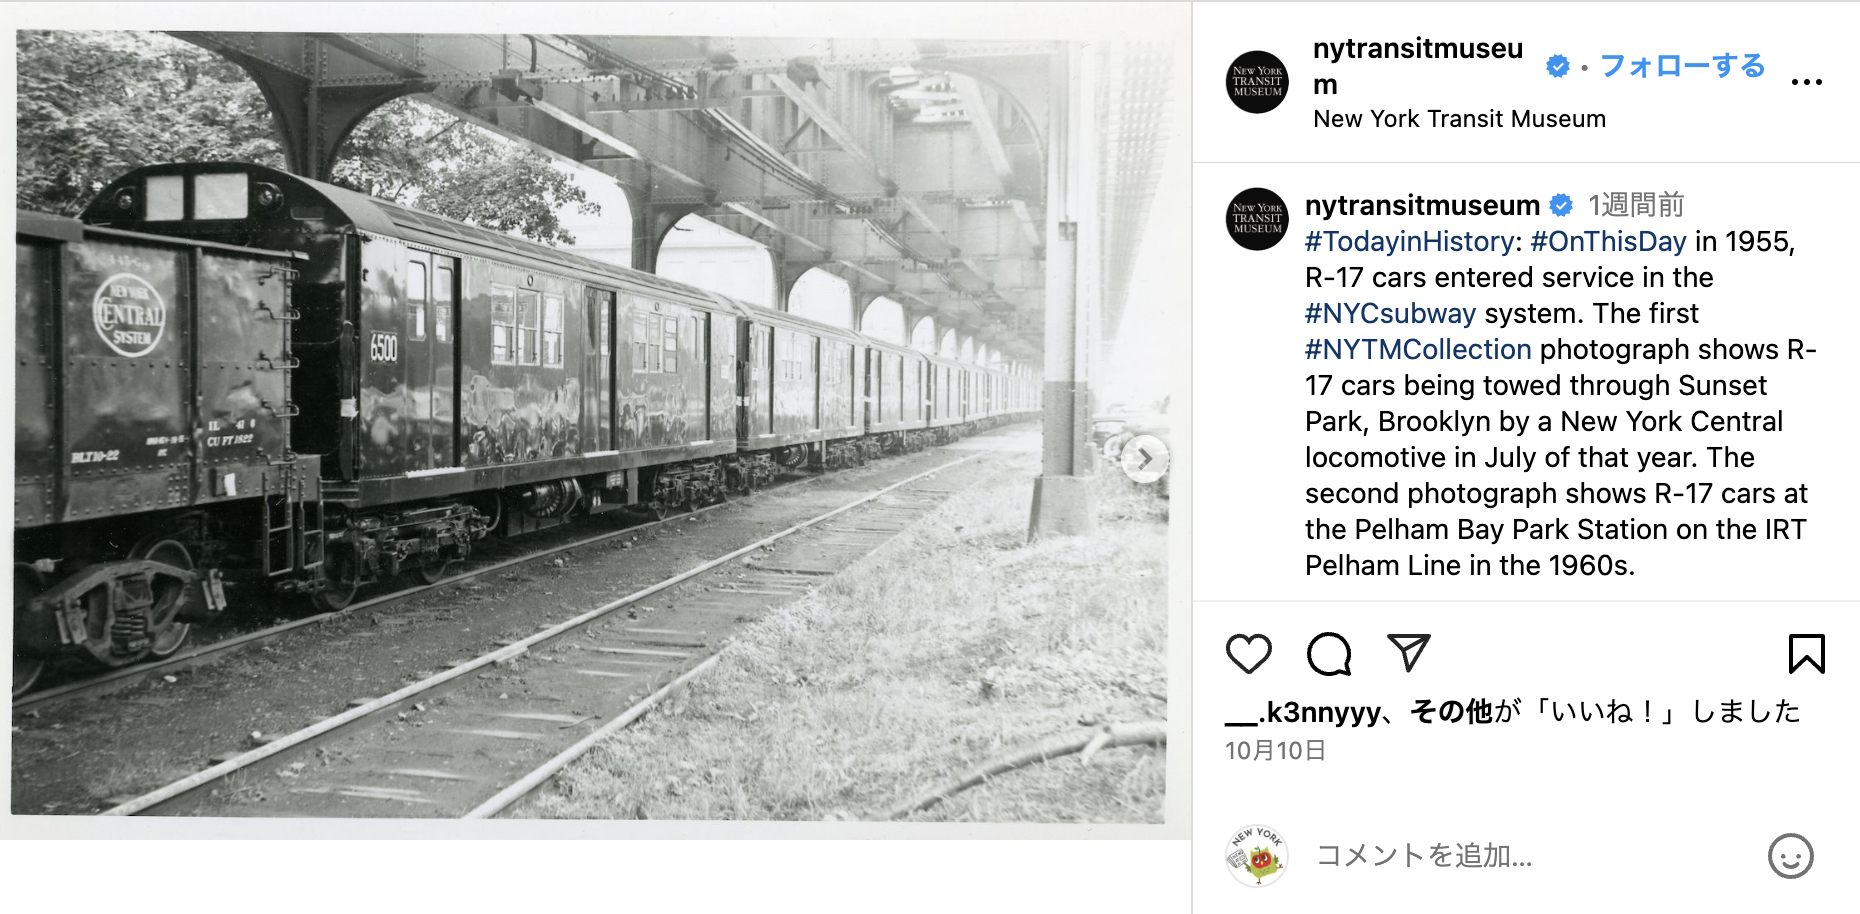Open the three-dot more options menu

[x=1806, y=82]
